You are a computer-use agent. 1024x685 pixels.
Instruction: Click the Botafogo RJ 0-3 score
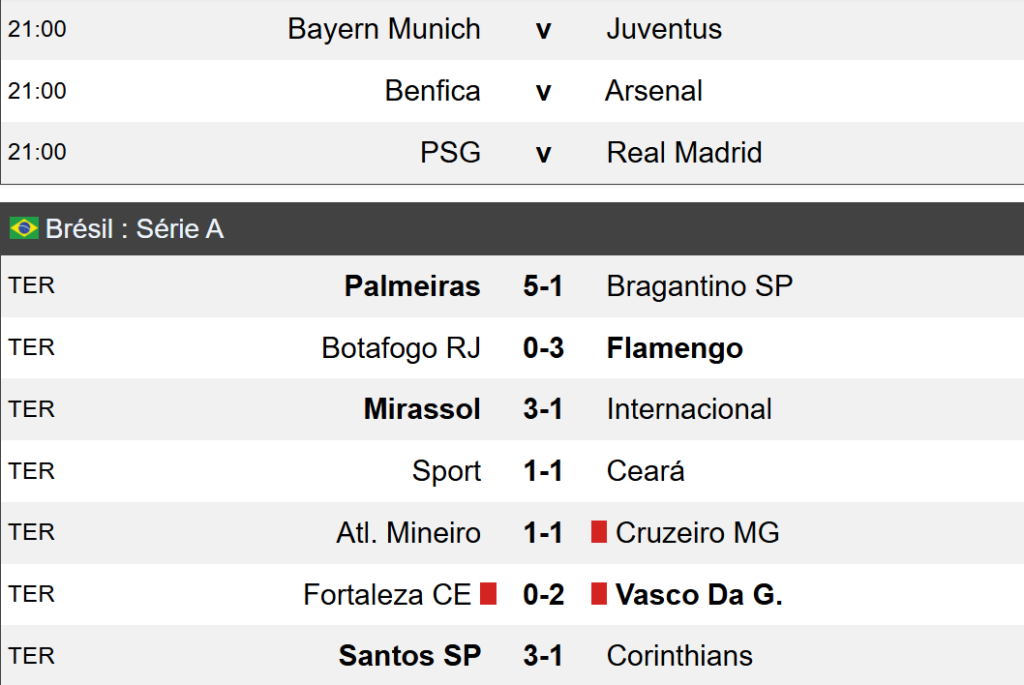[543, 348]
